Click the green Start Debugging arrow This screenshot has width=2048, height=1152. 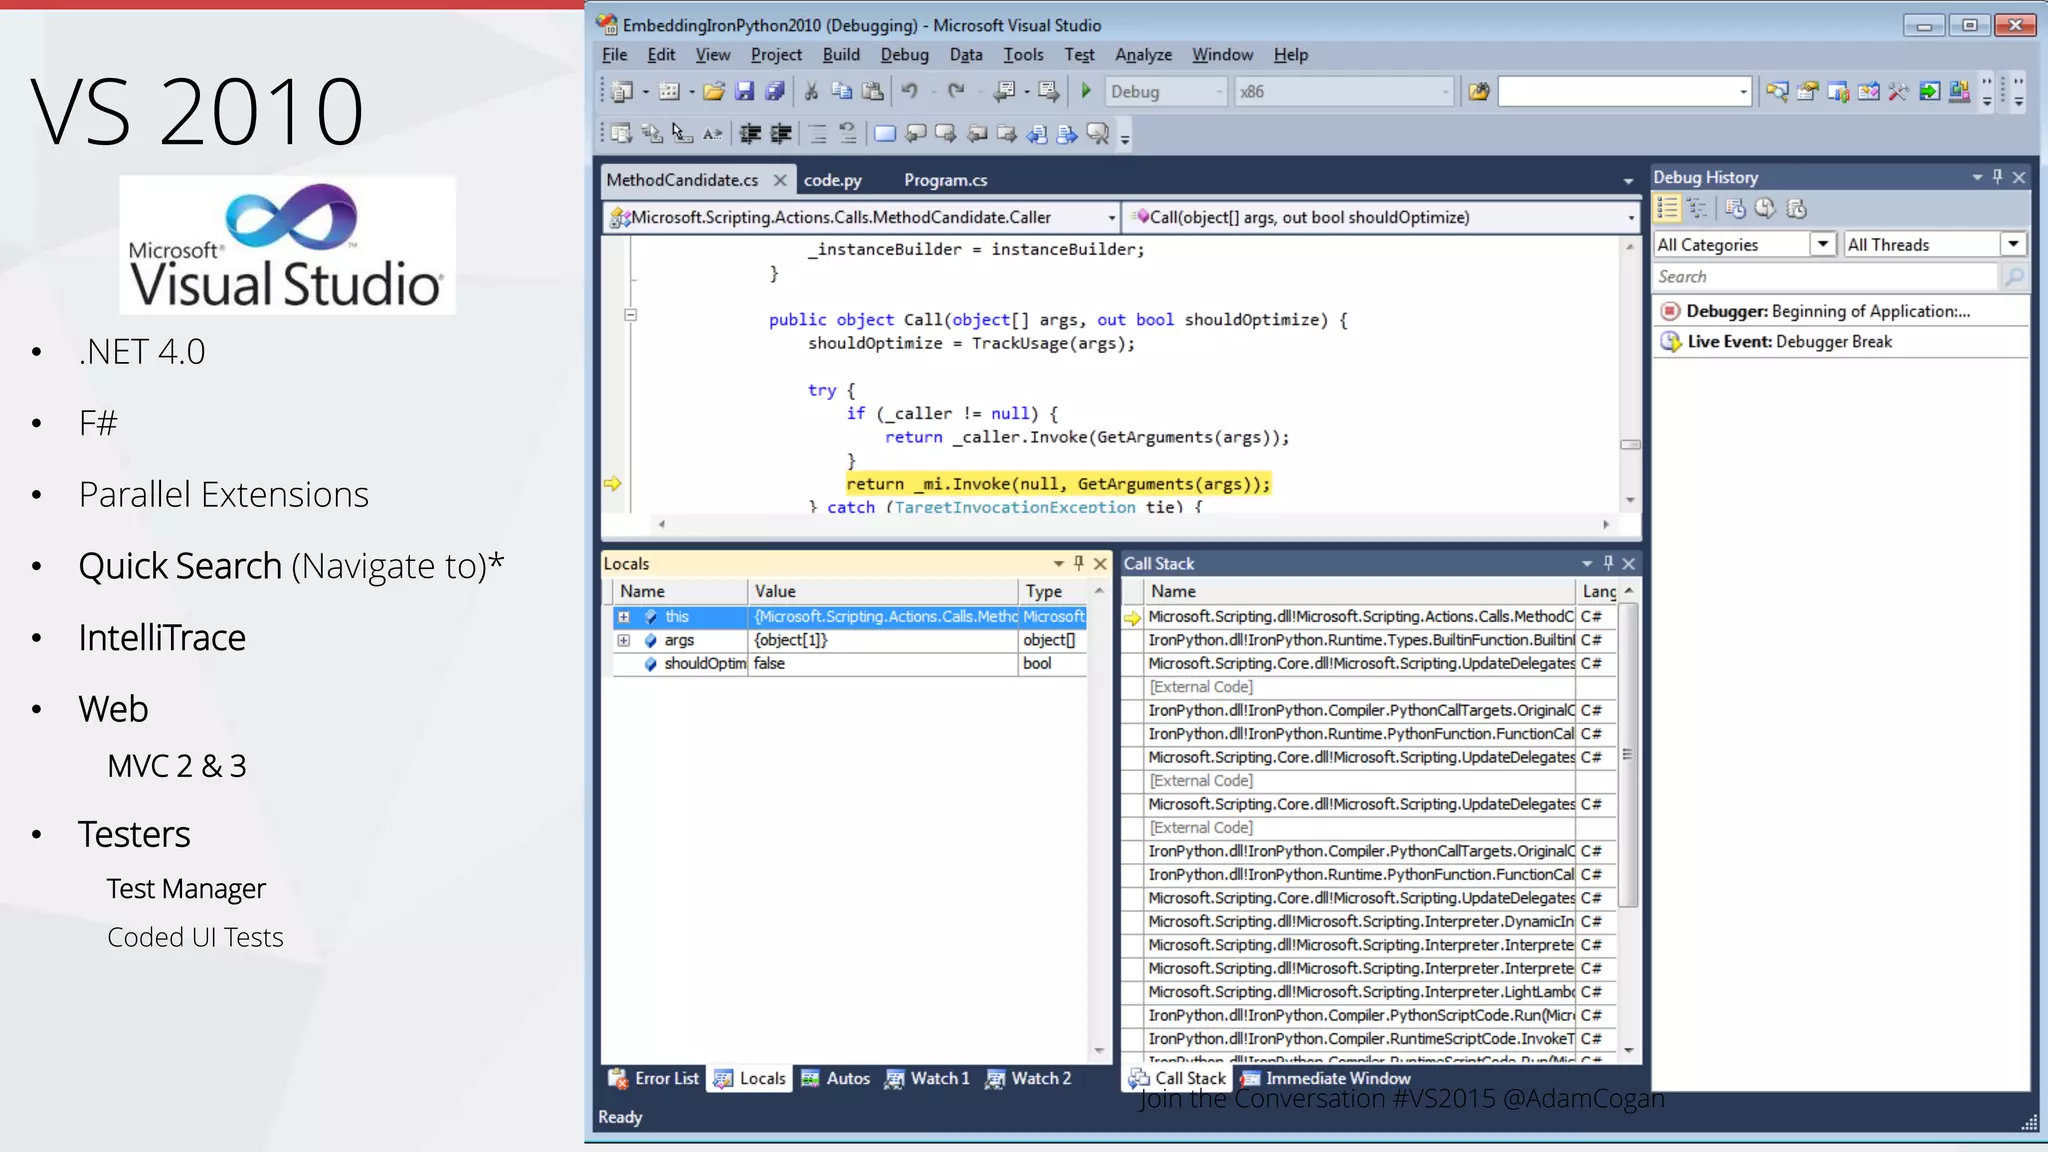point(1086,92)
